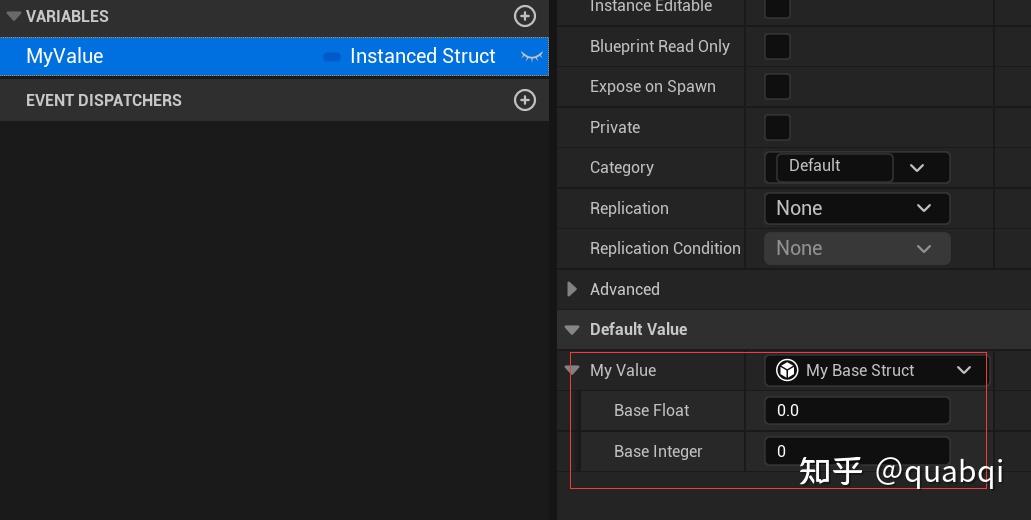Click the My Base Struct cube icon
This screenshot has height=520, width=1031.
click(x=787, y=370)
